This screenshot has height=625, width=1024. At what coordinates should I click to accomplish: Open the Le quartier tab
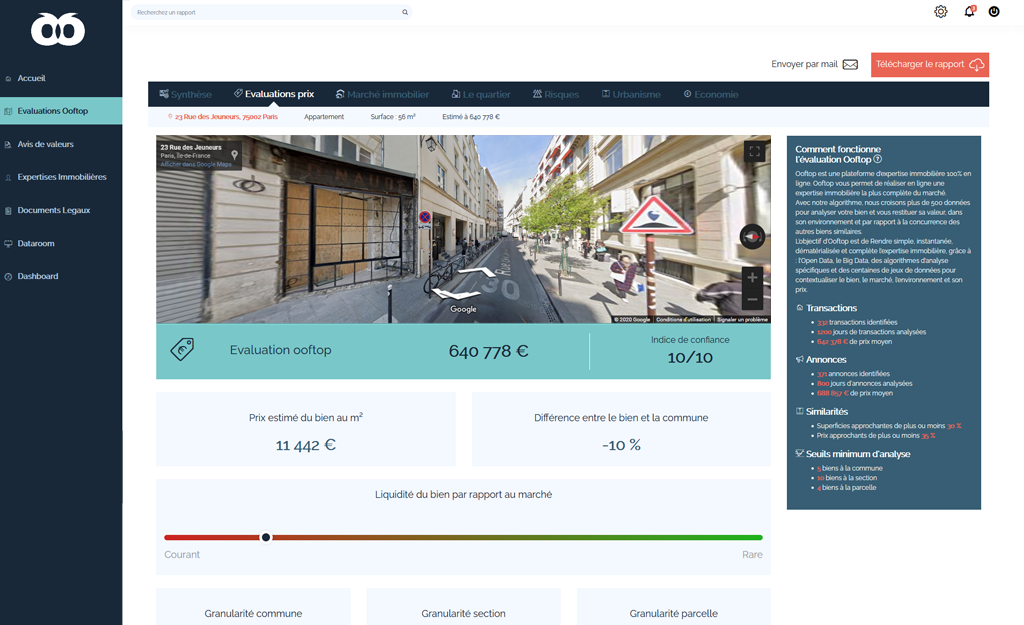(481, 94)
